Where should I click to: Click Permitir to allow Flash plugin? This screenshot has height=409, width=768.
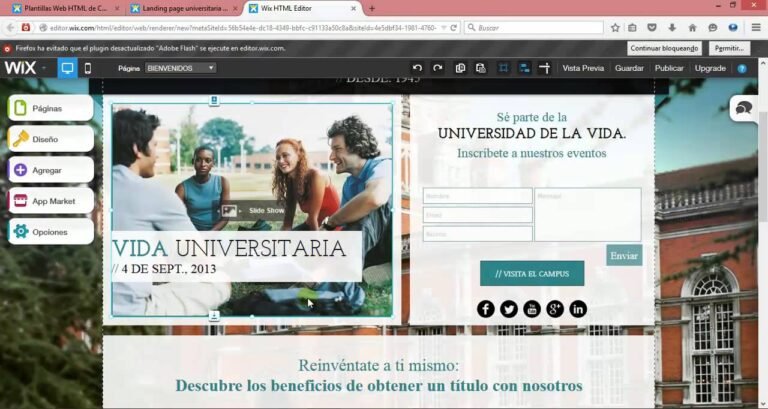pos(729,48)
